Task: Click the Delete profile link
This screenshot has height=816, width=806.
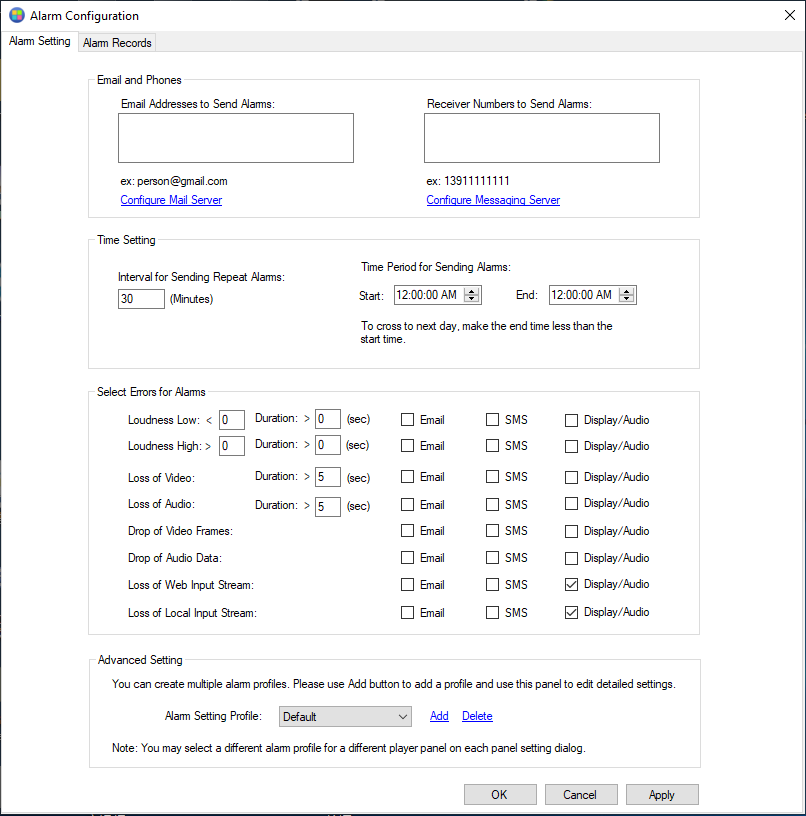Action: click(x=477, y=716)
